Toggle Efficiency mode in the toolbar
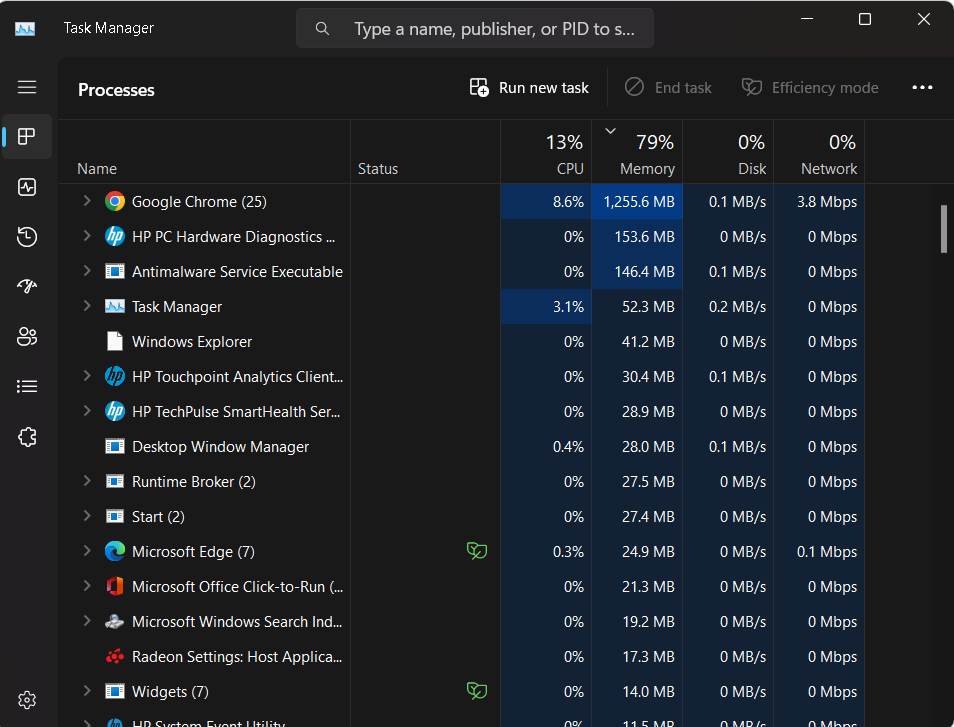This screenshot has width=954, height=727. (x=810, y=87)
